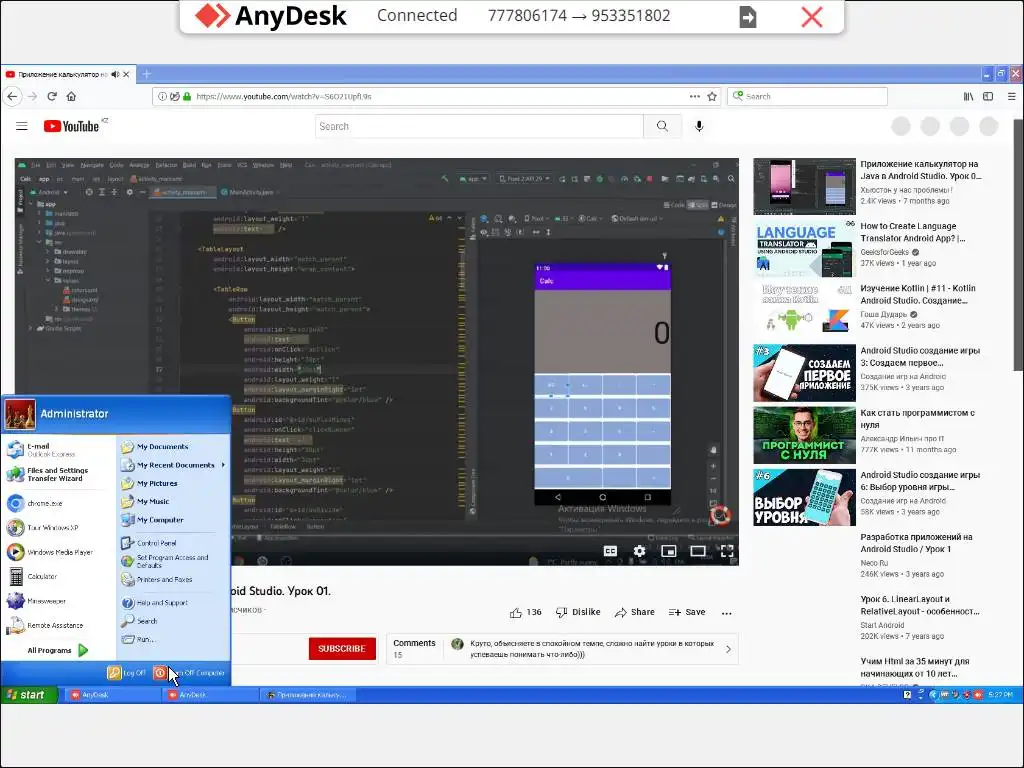The height and width of the screenshot is (768, 1024).
Task: Launch Windows Media Player from Start menu
Action: coord(58,552)
